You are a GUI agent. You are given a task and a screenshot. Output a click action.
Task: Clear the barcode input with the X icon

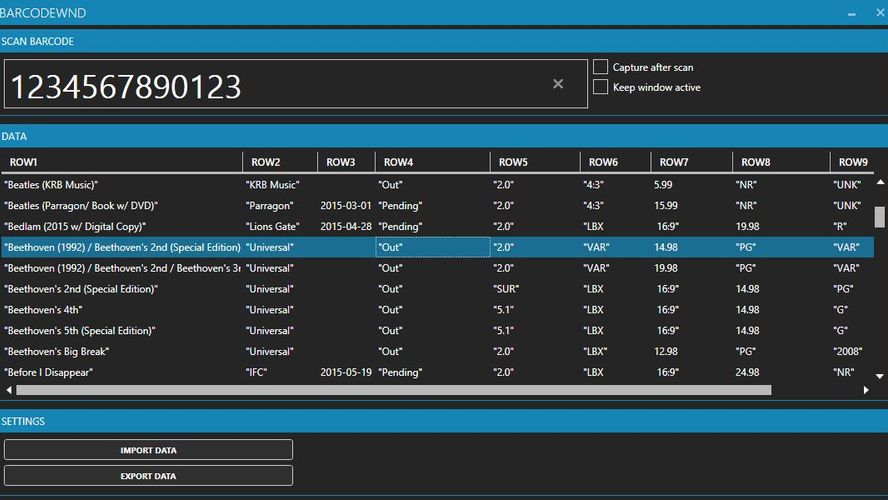pos(558,84)
